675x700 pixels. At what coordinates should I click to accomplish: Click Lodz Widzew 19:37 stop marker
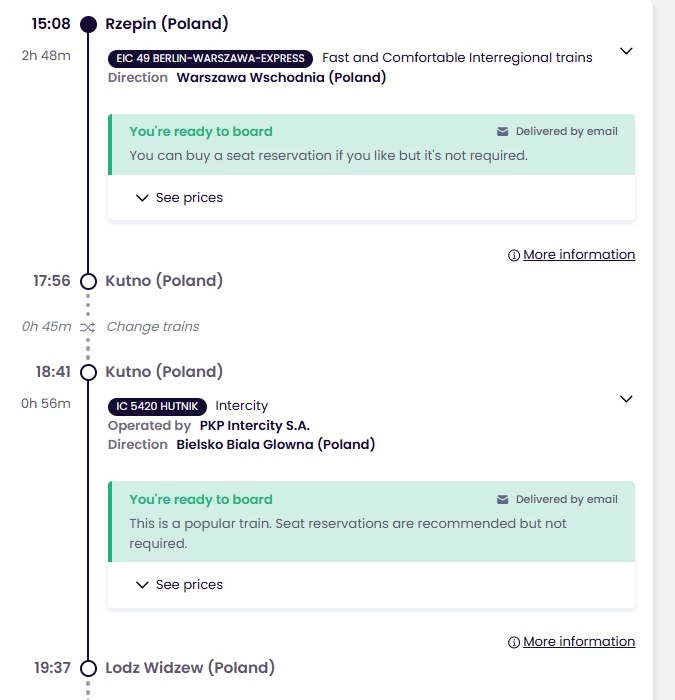pos(88,668)
